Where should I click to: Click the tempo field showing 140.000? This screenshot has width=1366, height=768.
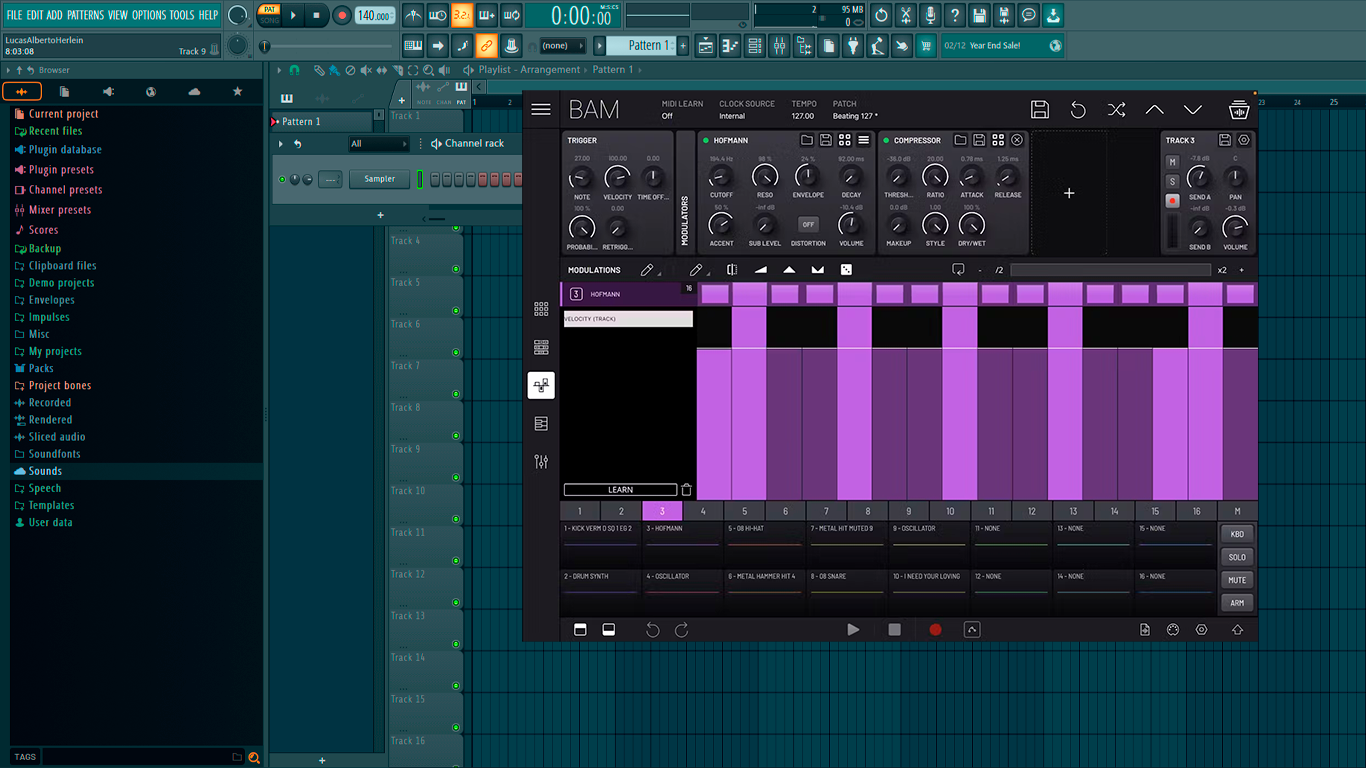(x=375, y=16)
